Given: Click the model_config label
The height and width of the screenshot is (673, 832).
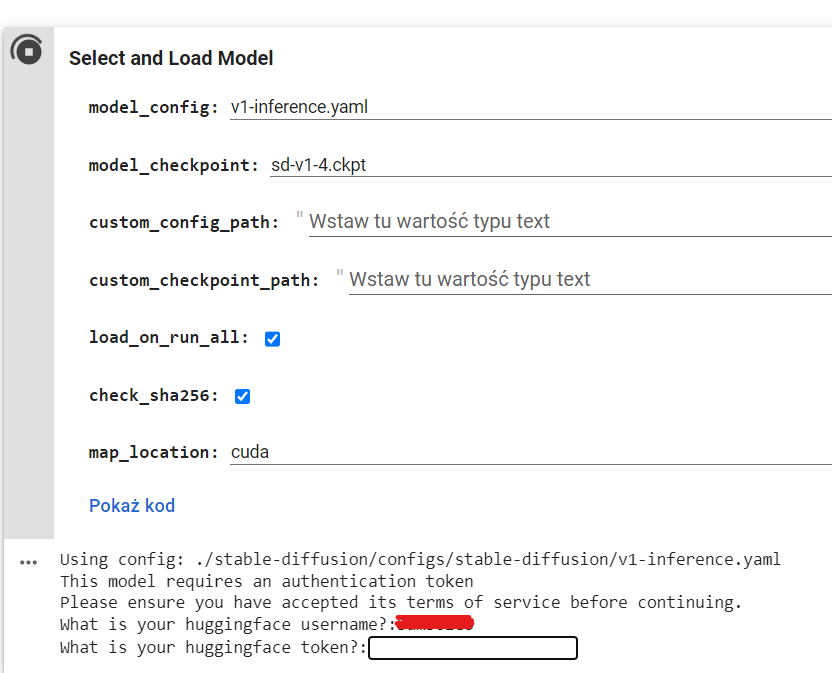Looking at the screenshot, I should (x=153, y=108).
